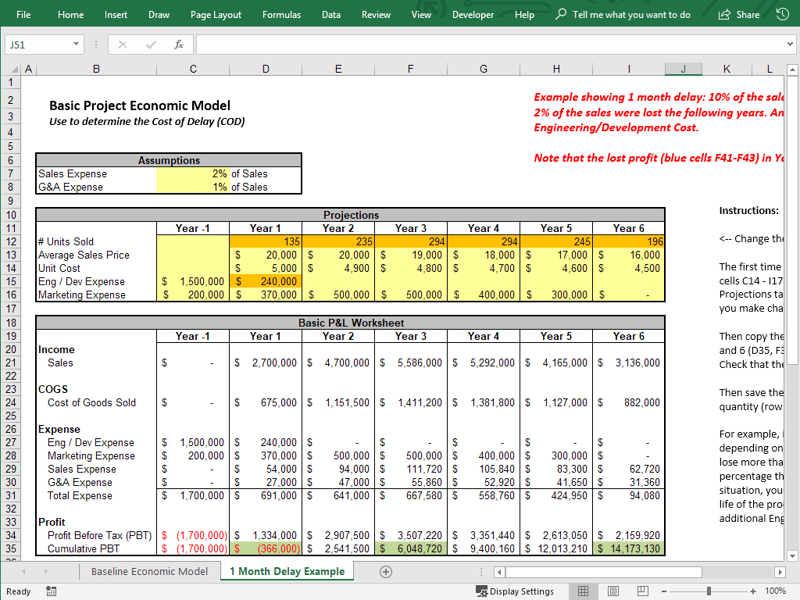Image resolution: width=800 pixels, height=600 pixels.
Task: Click the 100% zoom level button
Action: point(776,591)
